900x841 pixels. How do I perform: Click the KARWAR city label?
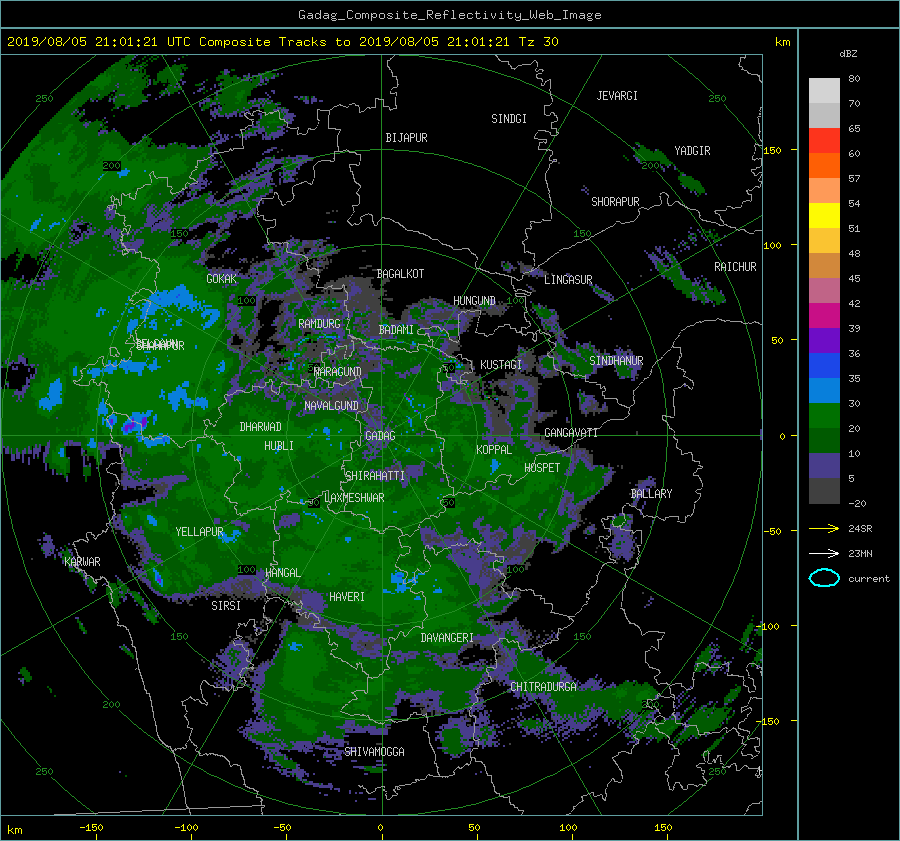coord(83,561)
